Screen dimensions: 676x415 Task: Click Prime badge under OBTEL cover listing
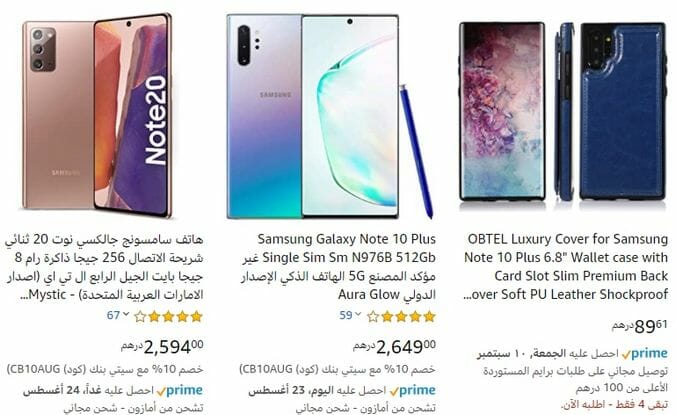point(645,354)
